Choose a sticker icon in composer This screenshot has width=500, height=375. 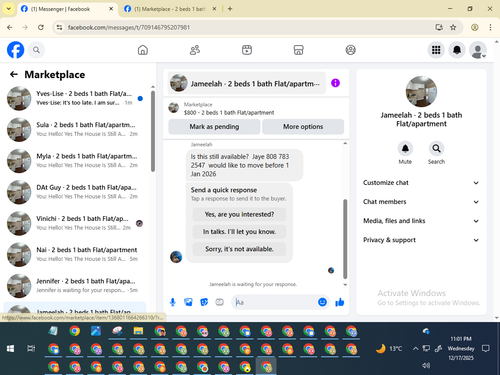[x=204, y=302]
